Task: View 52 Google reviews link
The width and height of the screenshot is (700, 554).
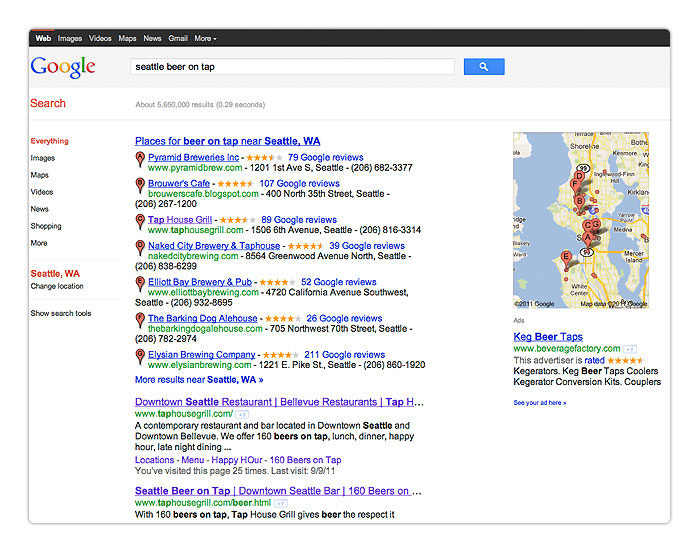Action: (338, 282)
